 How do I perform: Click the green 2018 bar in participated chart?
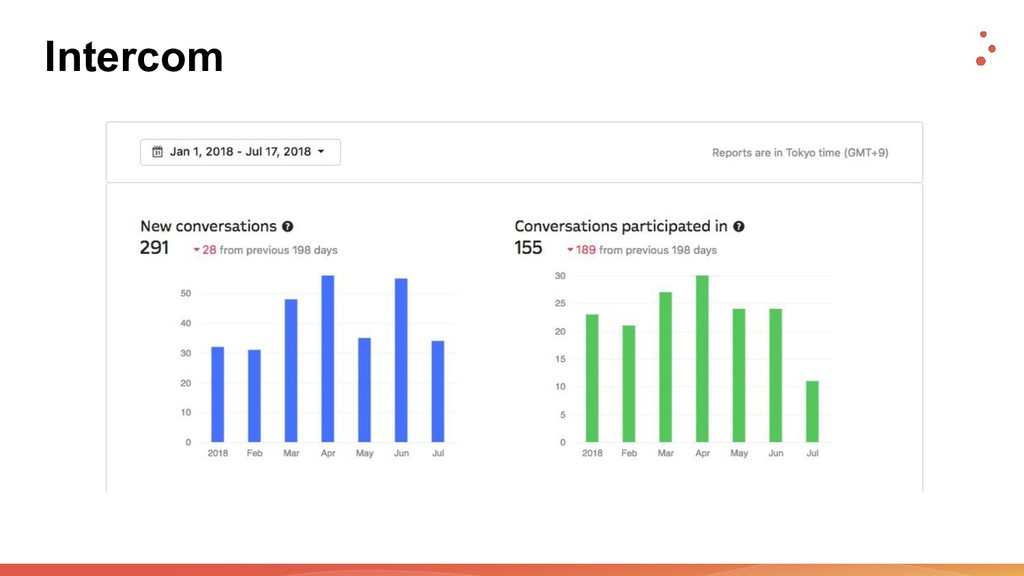592,378
